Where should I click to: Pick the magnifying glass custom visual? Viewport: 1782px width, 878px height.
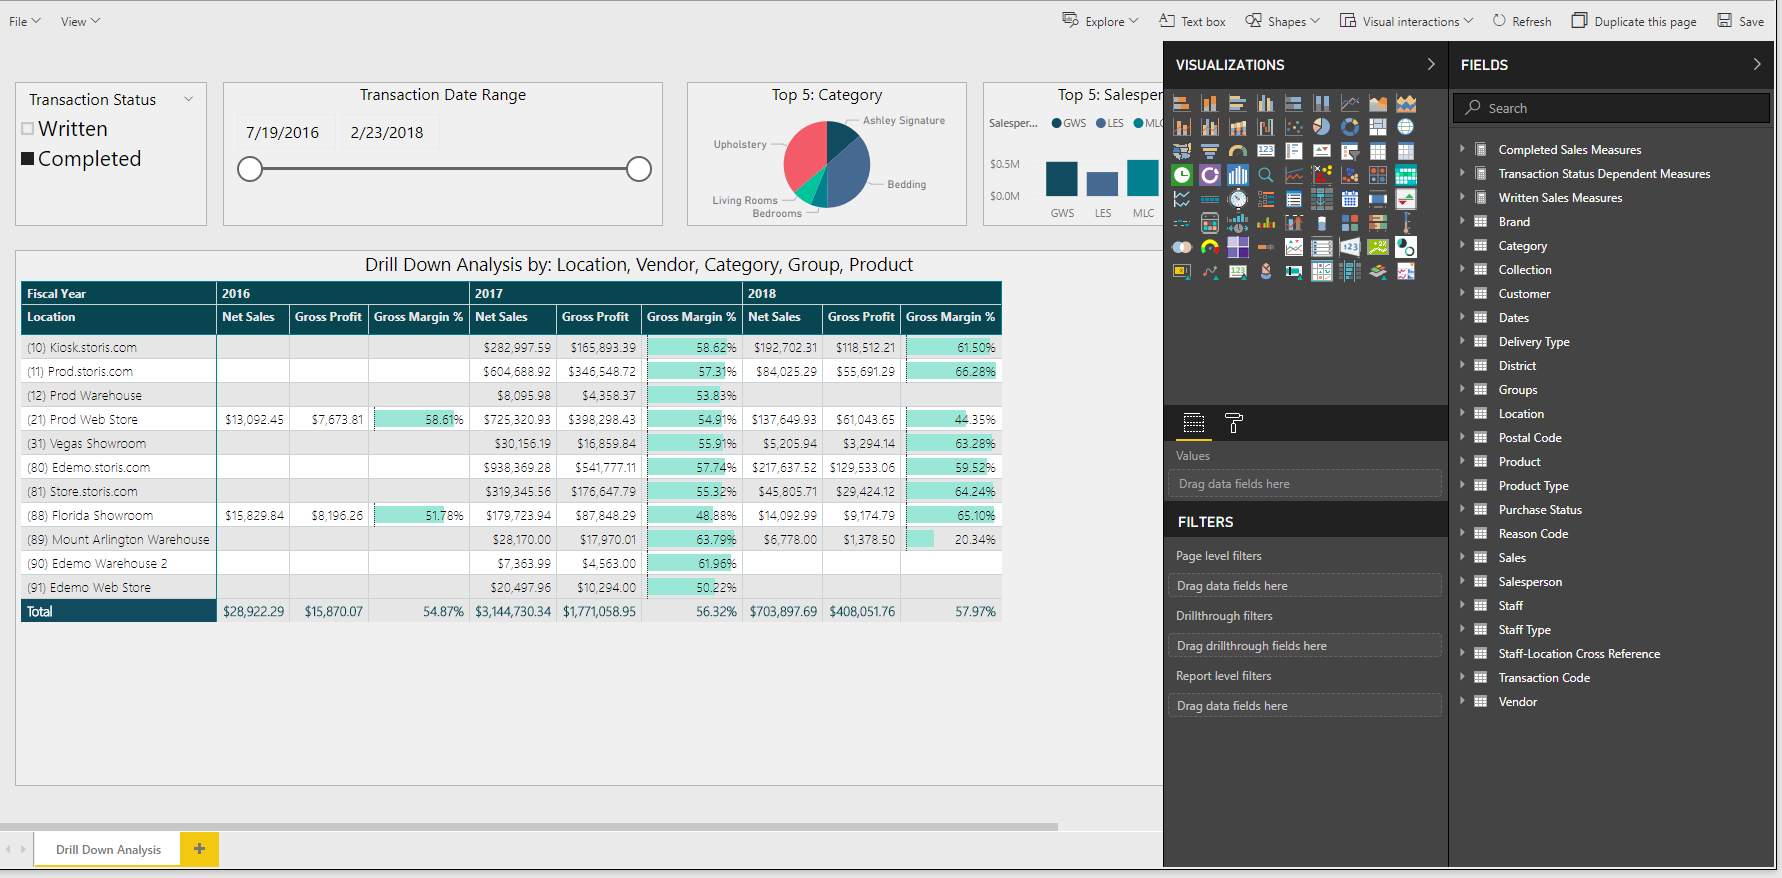1266,175
